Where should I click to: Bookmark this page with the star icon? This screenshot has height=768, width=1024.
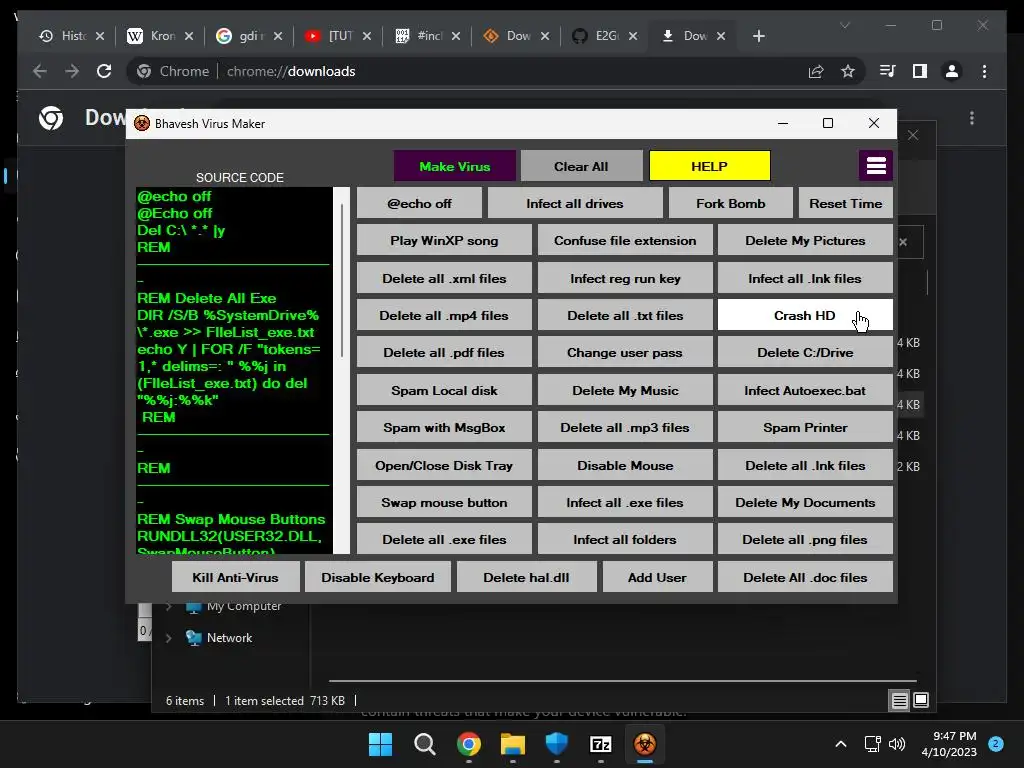[848, 71]
